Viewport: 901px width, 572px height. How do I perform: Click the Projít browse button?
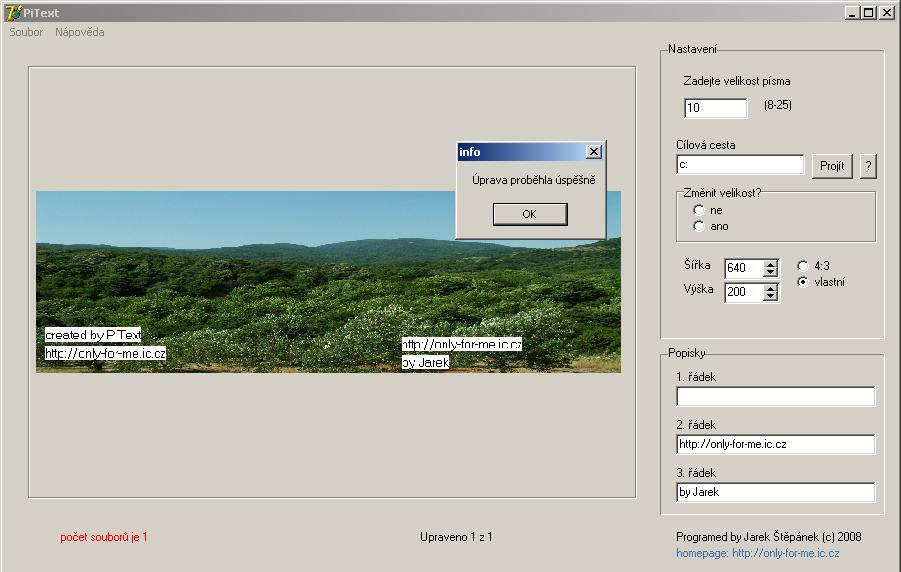point(832,166)
